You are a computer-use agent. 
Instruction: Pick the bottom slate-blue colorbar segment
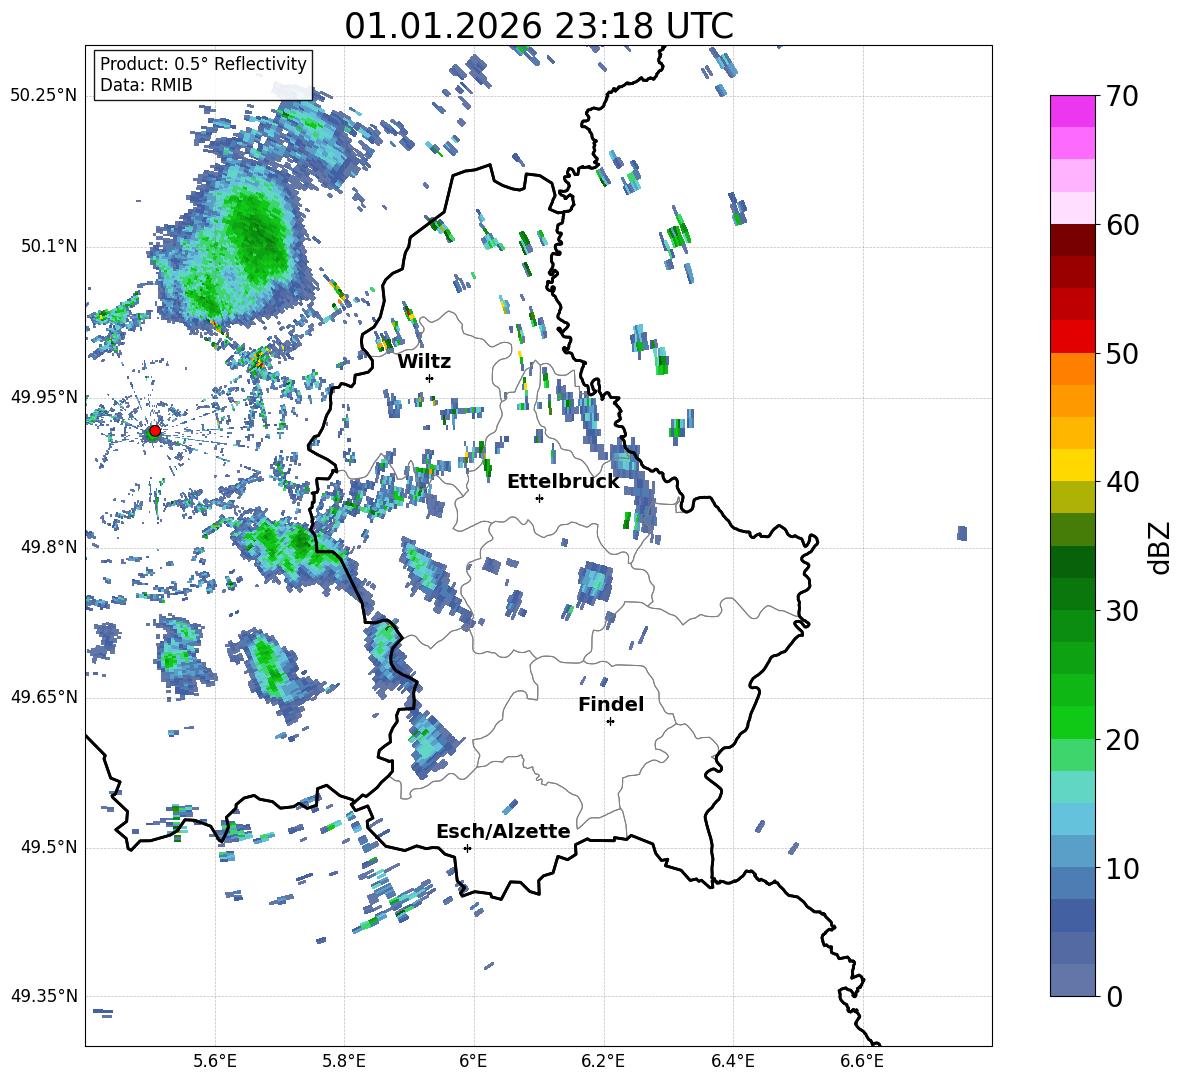coord(1072,980)
